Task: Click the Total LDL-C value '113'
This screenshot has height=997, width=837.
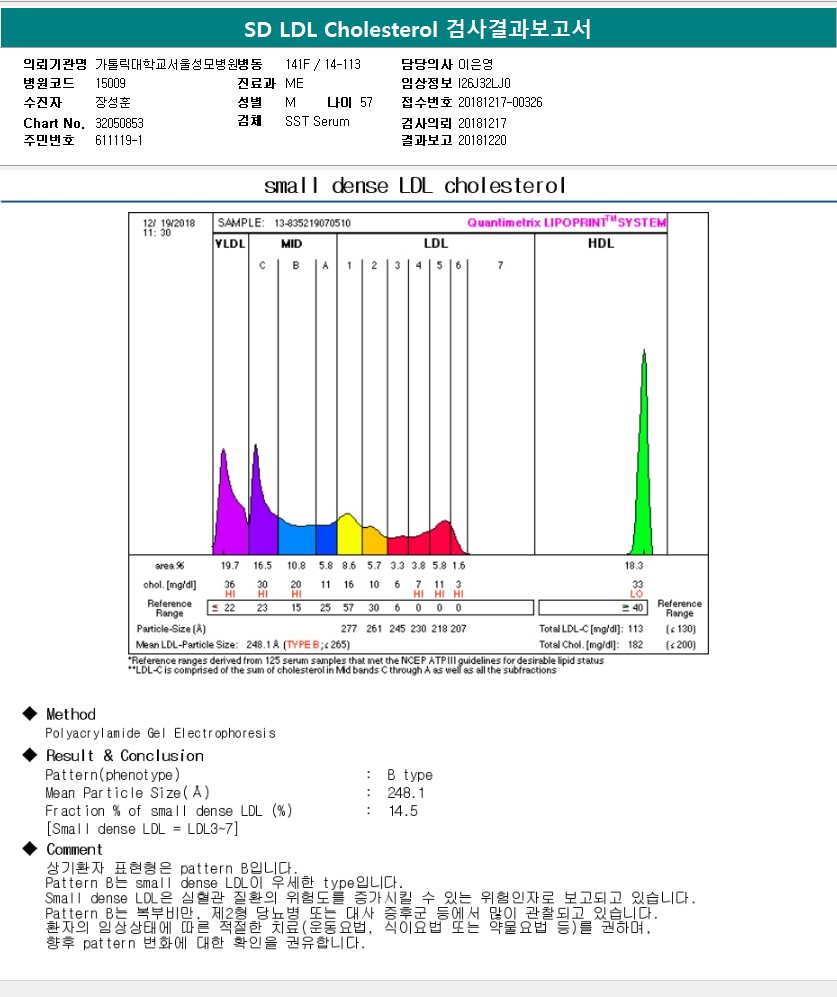Action: click(635, 629)
